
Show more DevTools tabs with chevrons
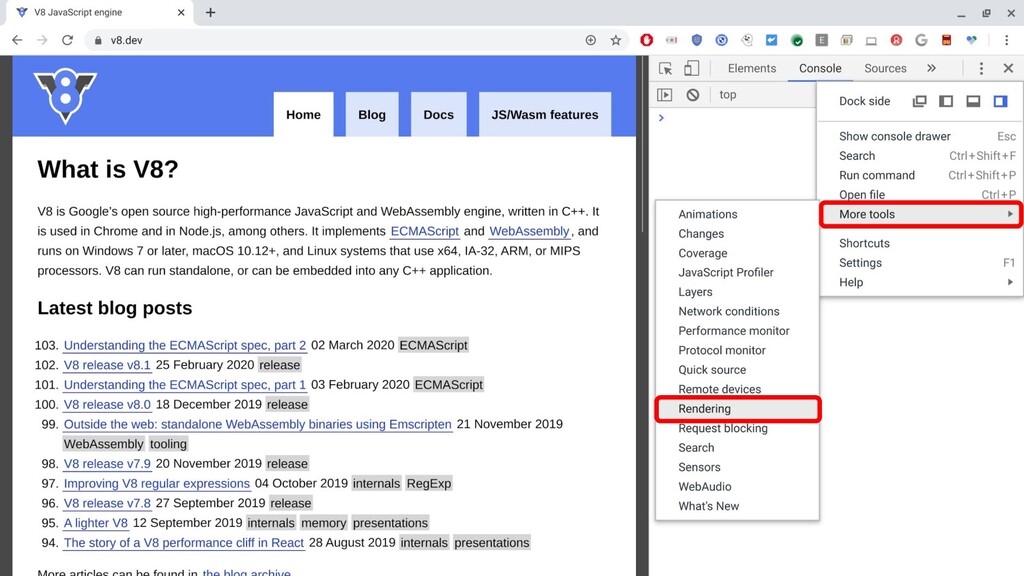coord(931,68)
